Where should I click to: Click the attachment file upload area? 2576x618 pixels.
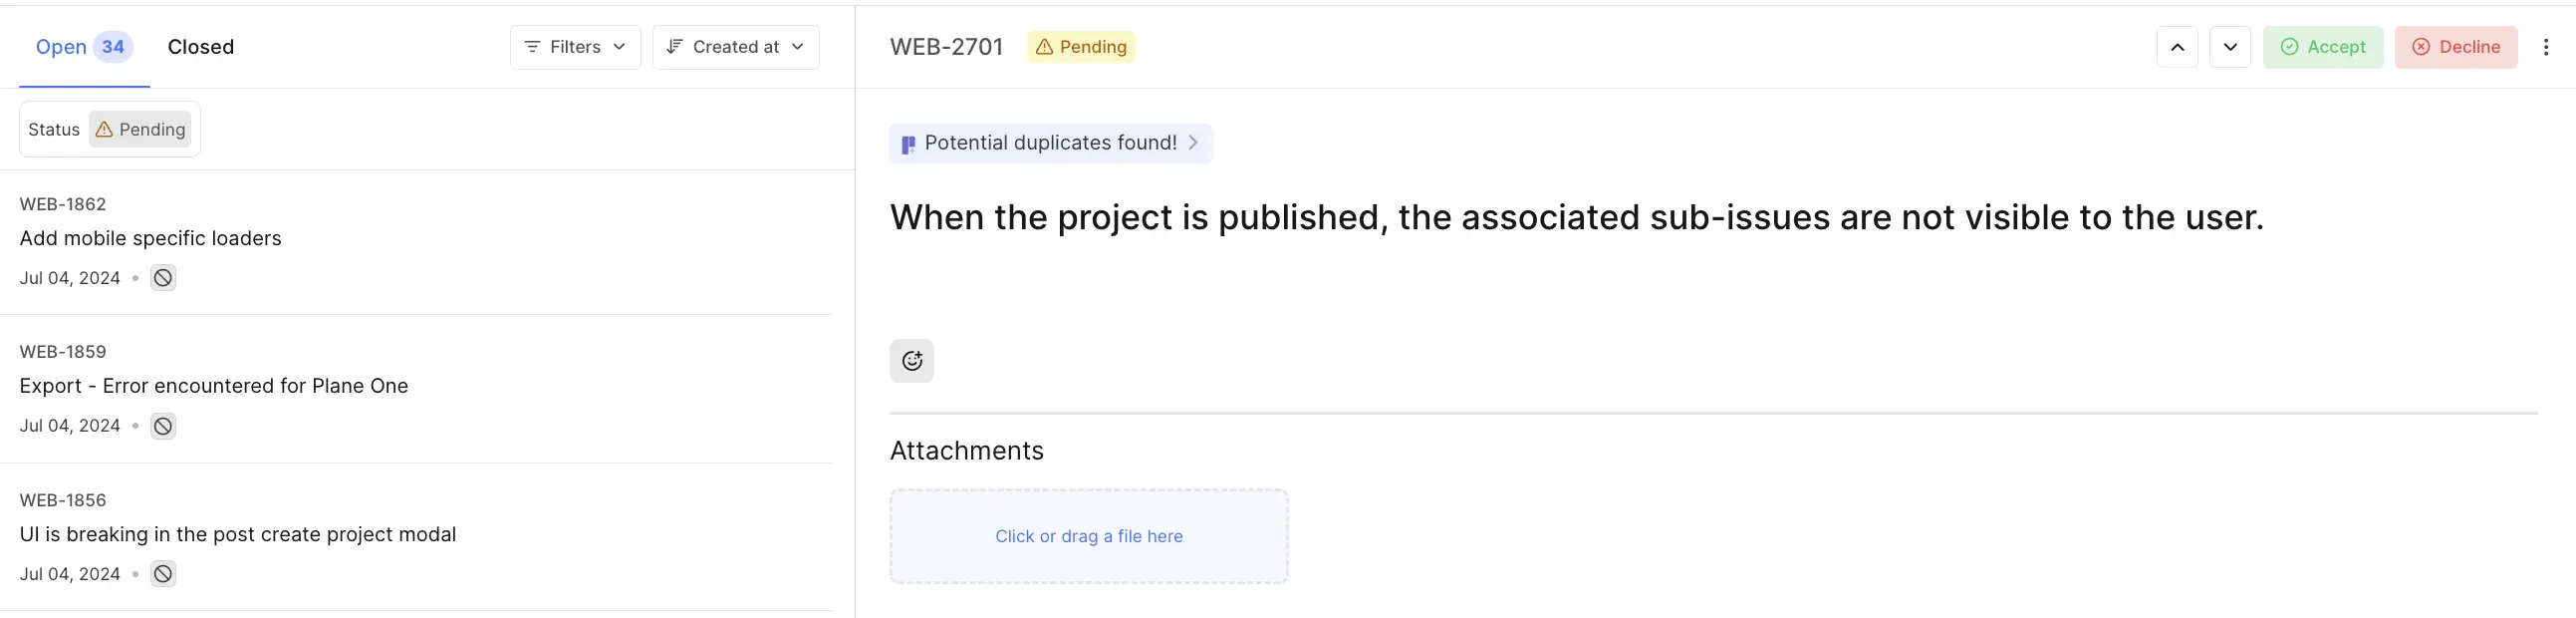click(1088, 536)
